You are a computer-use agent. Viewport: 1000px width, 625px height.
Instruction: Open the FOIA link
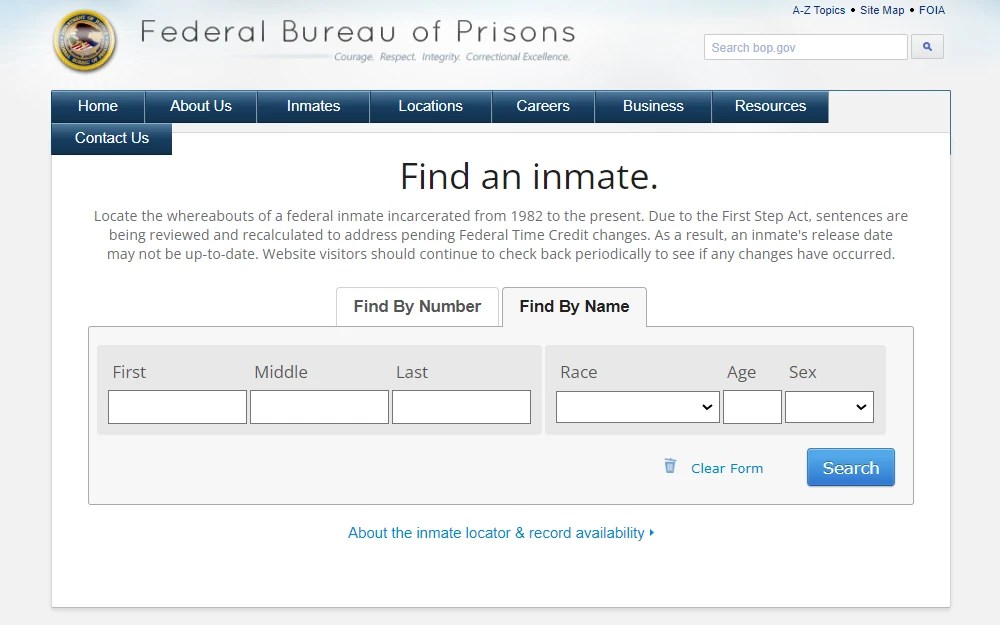pyautogui.click(x=932, y=10)
